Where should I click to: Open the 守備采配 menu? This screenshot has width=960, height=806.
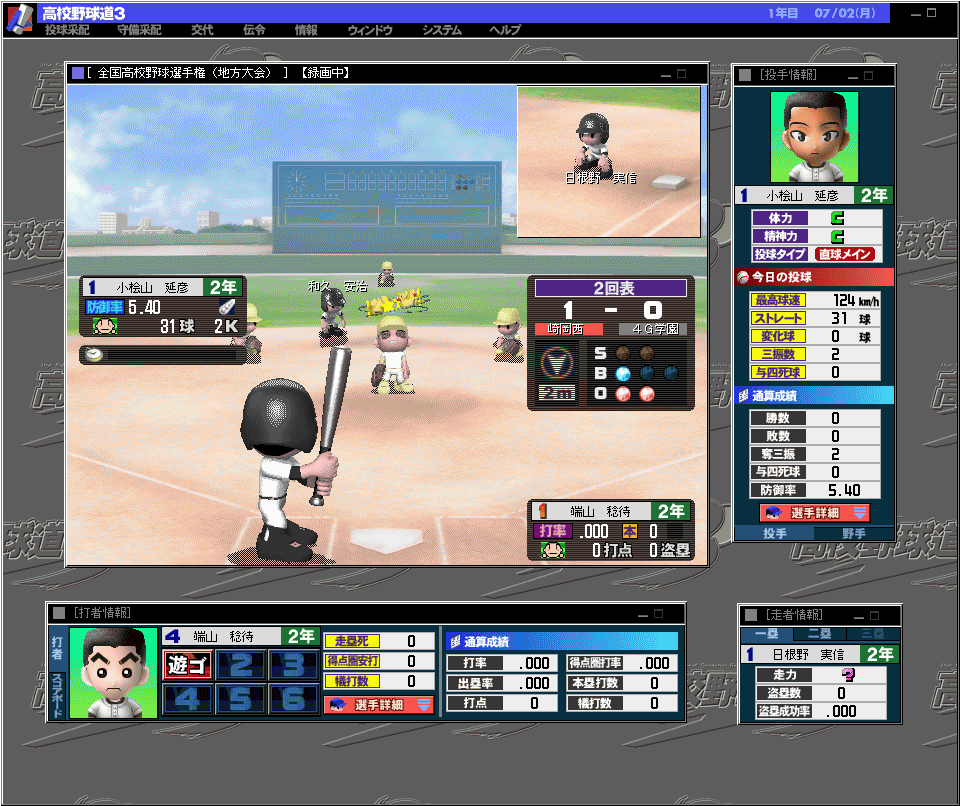tap(138, 30)
